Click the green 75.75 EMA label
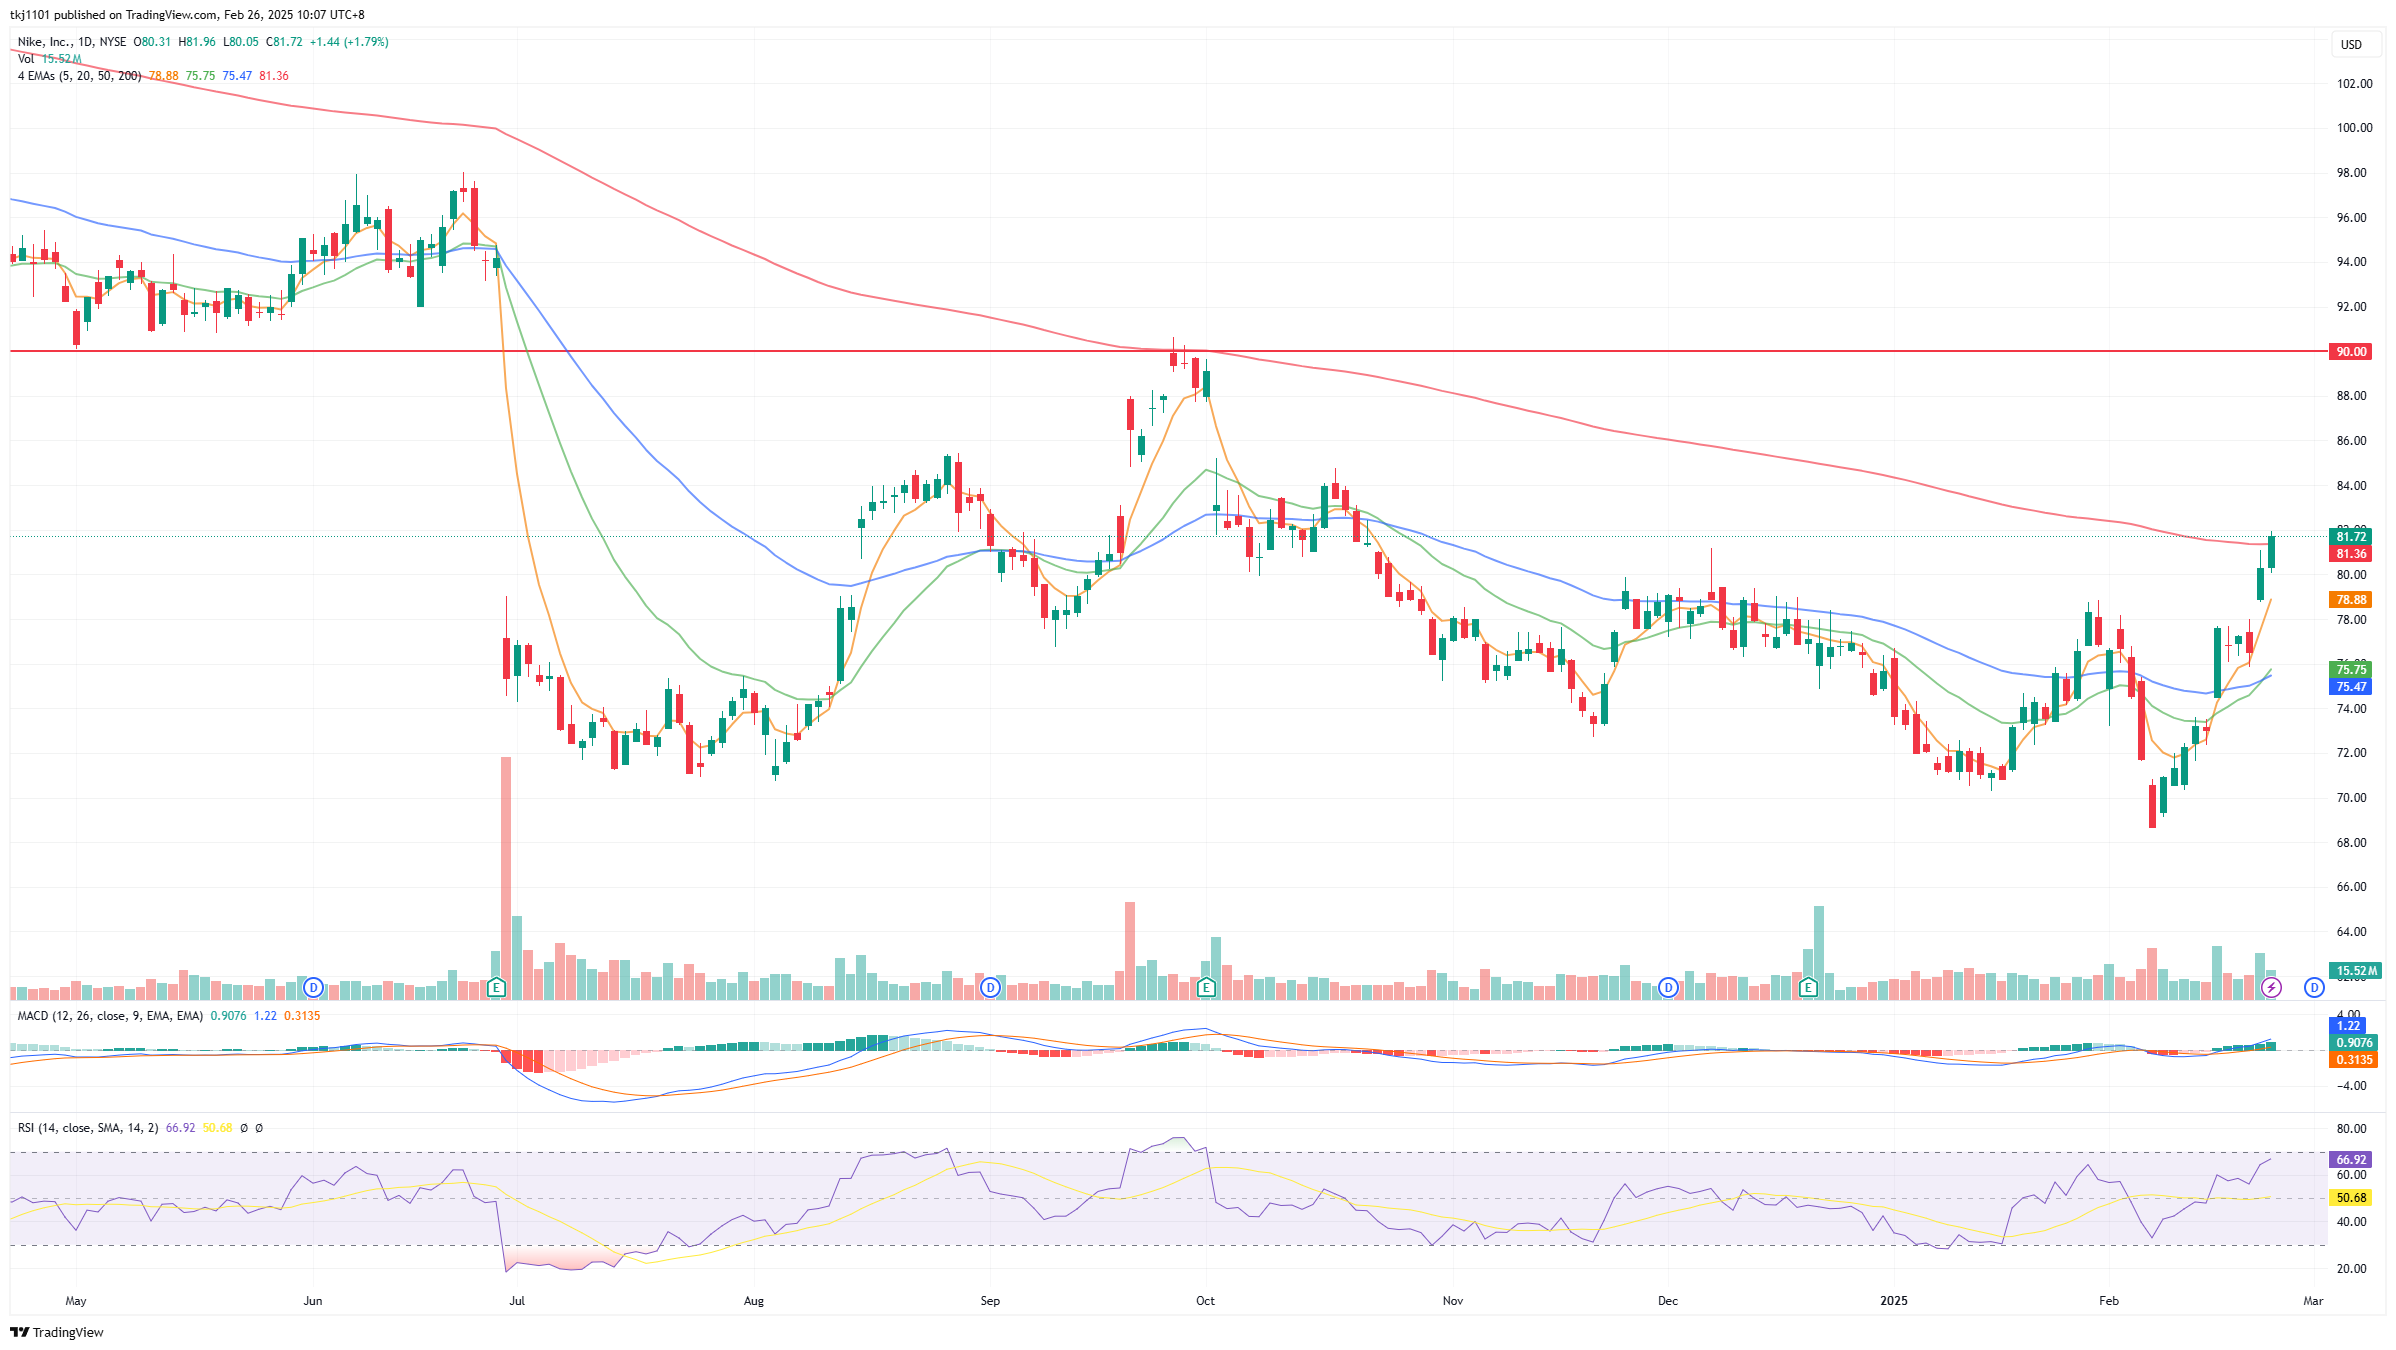Image resolution: width=2396 pixels, height=1350 pixels. click(2351, 670)
